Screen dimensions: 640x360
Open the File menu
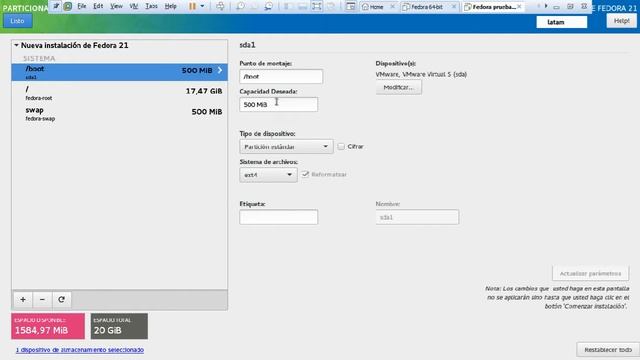[x=82, y=6]
